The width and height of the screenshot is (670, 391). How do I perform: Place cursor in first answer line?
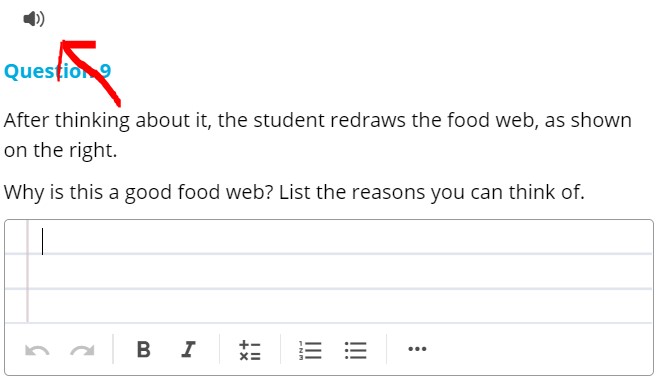pos(340,238)
